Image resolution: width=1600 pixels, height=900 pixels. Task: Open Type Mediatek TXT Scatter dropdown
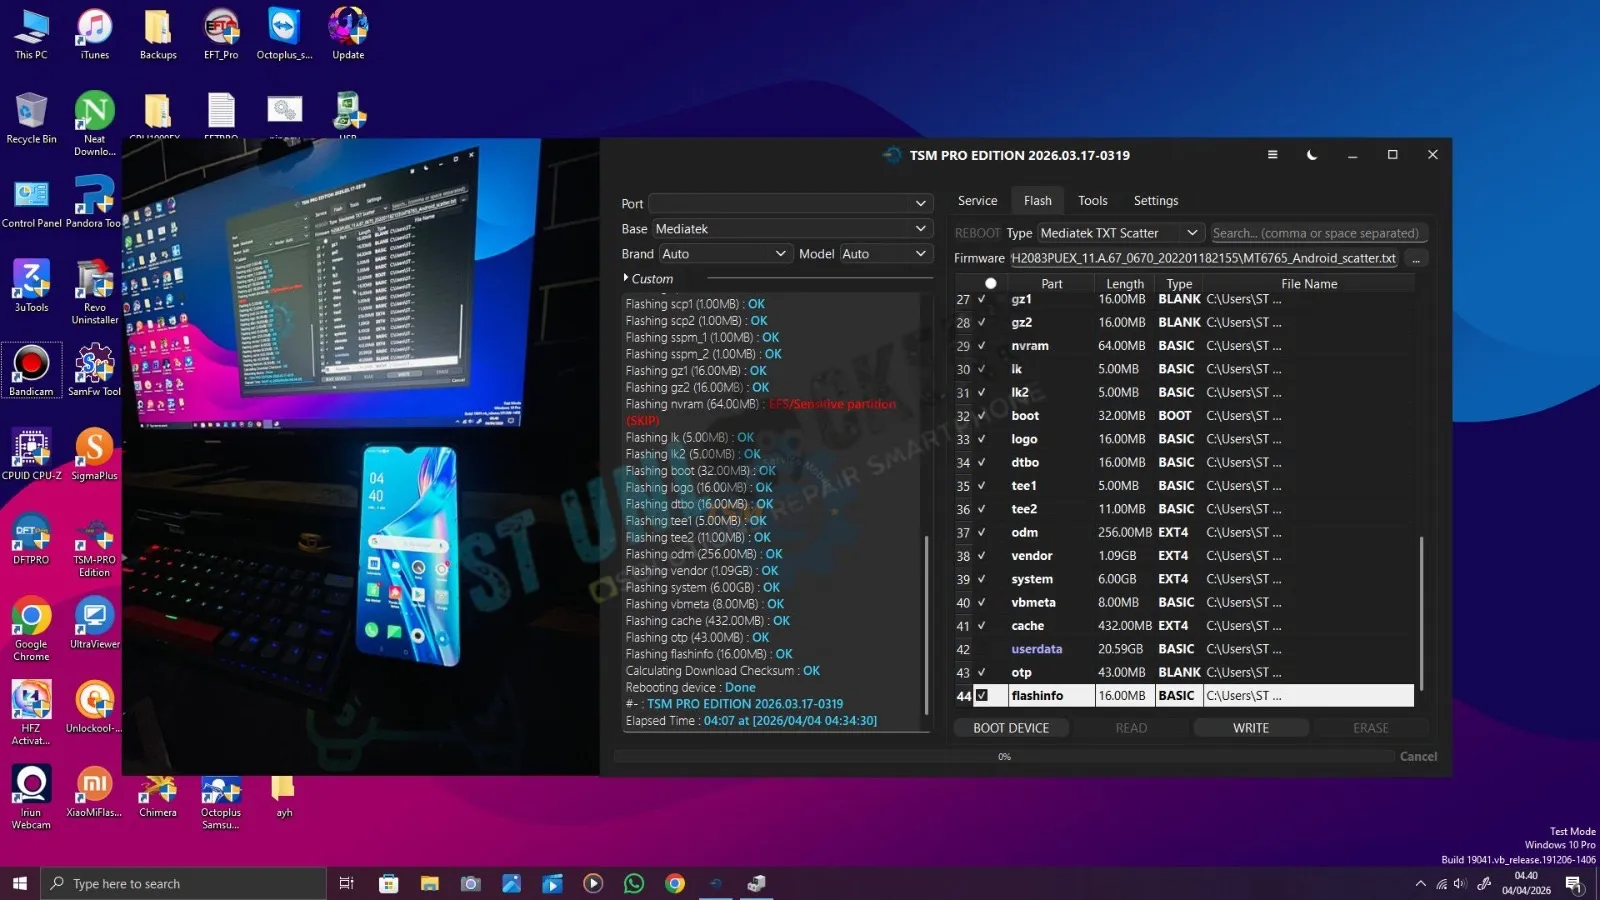(x=1119, y=233)
